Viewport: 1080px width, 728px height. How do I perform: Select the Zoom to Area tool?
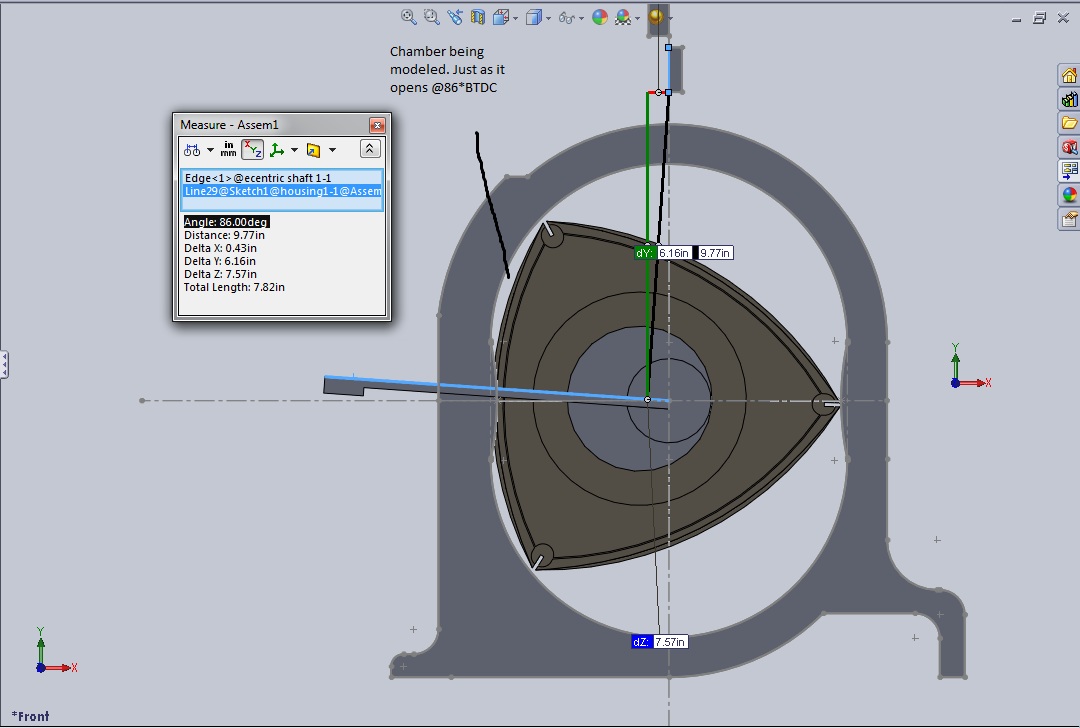pos(431,17)
